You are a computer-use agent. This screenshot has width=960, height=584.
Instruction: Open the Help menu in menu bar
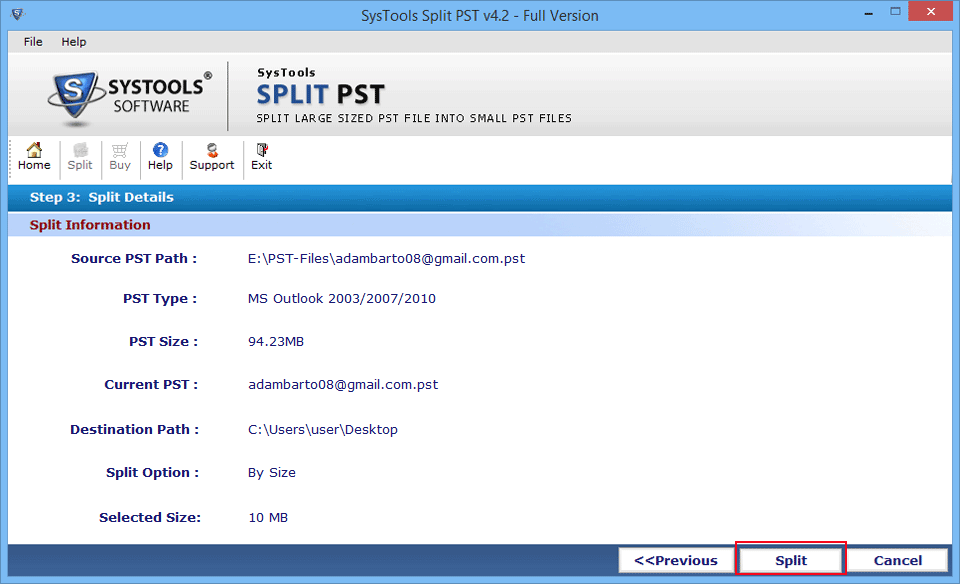(74, 42)
